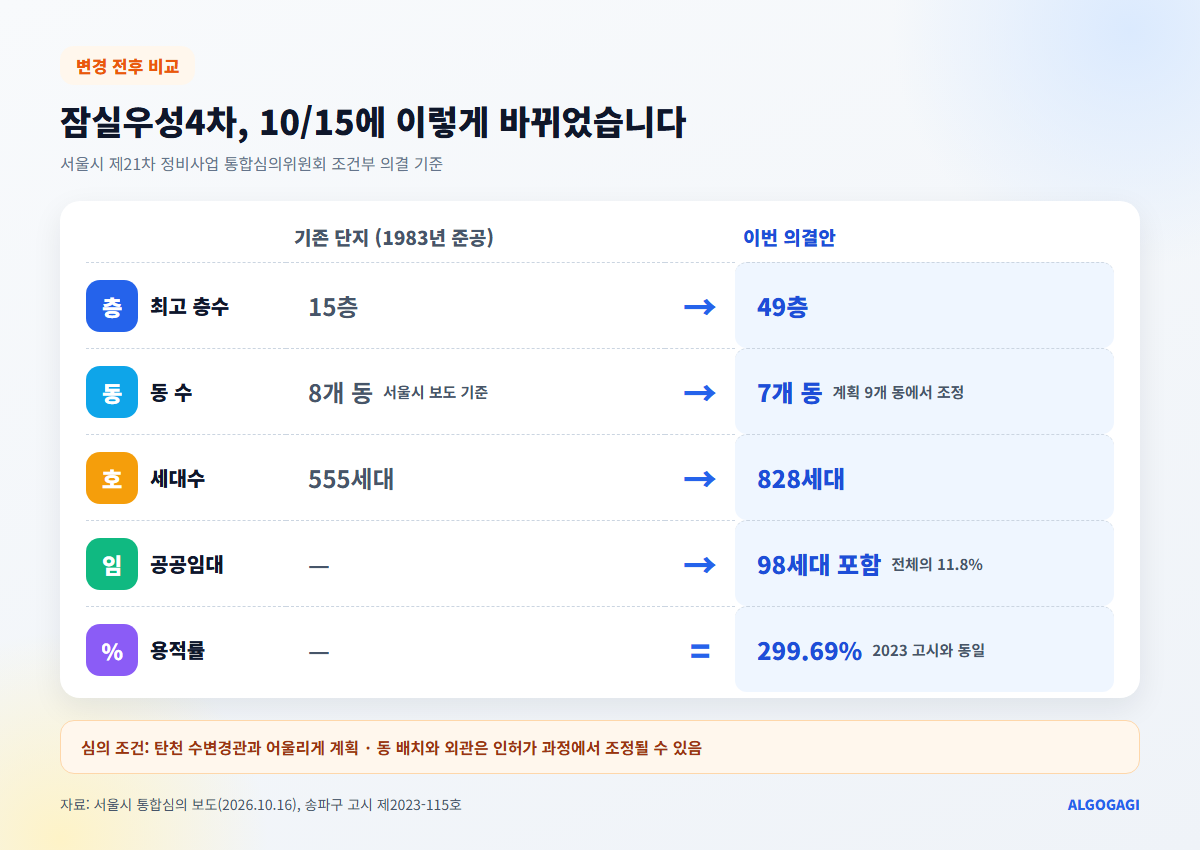Screen dimensions: 1200x850
Task: Click the 자료 source citation line
Action: (260, 805)
